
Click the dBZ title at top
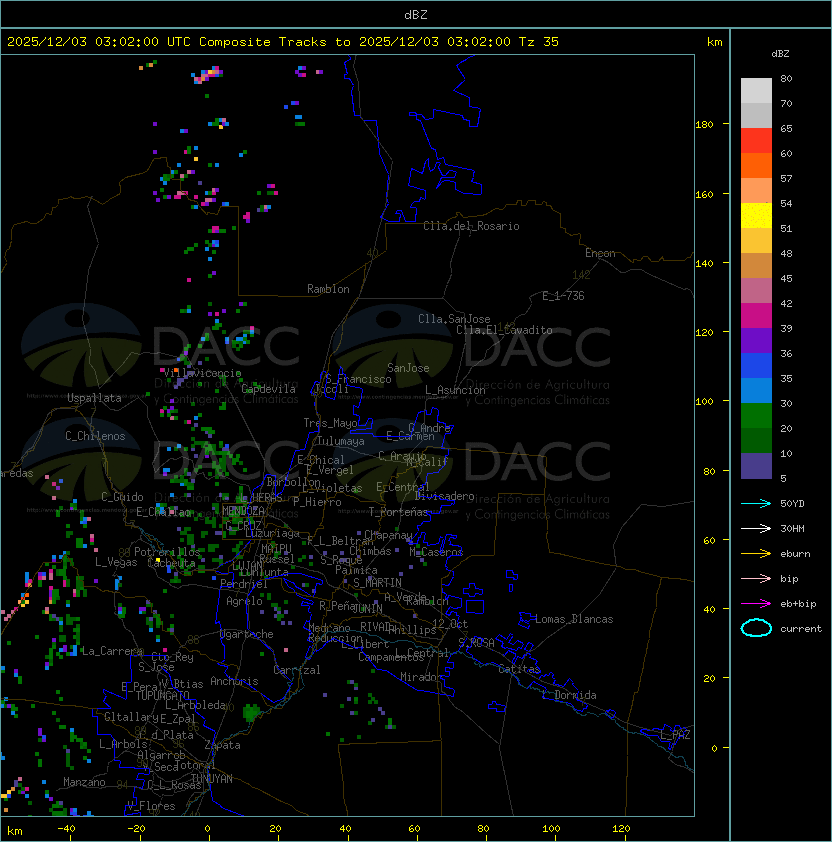click(x=416, y=14)
